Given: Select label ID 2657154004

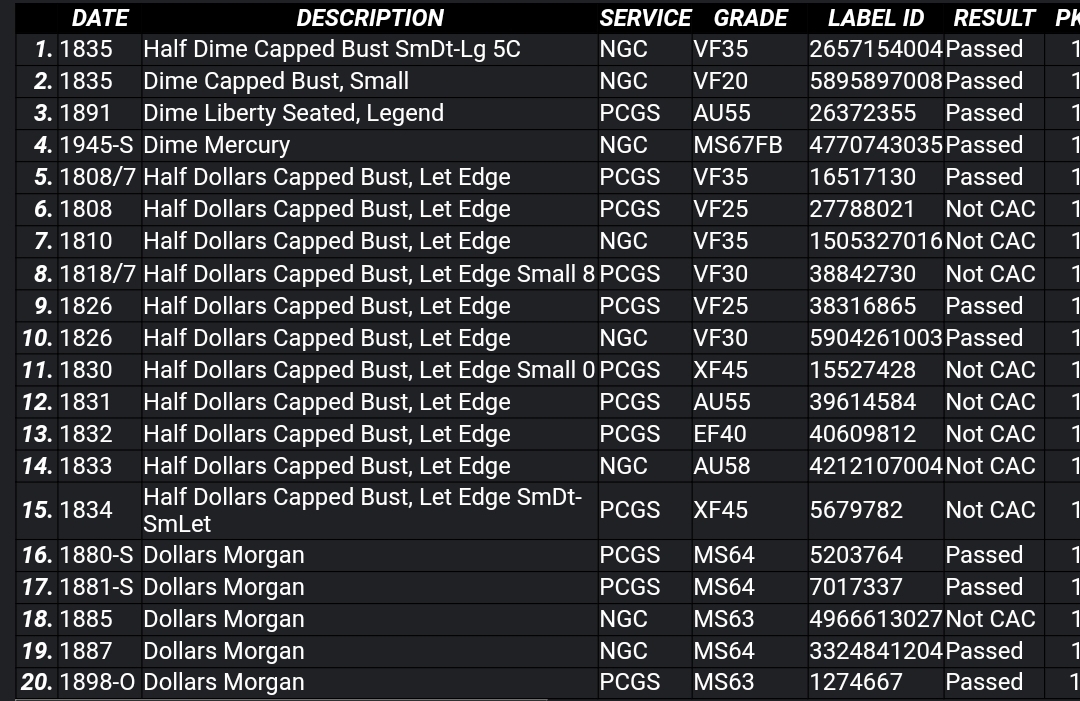Looking at the screenshot, I should 875,49.
